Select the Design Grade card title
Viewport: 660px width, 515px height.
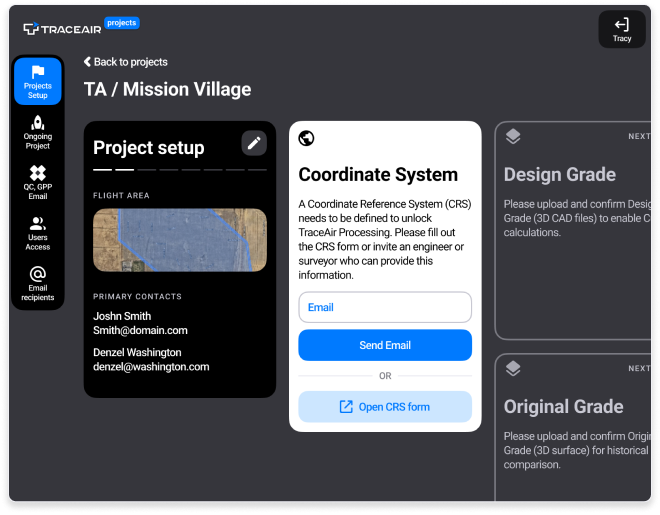[560, 174]
